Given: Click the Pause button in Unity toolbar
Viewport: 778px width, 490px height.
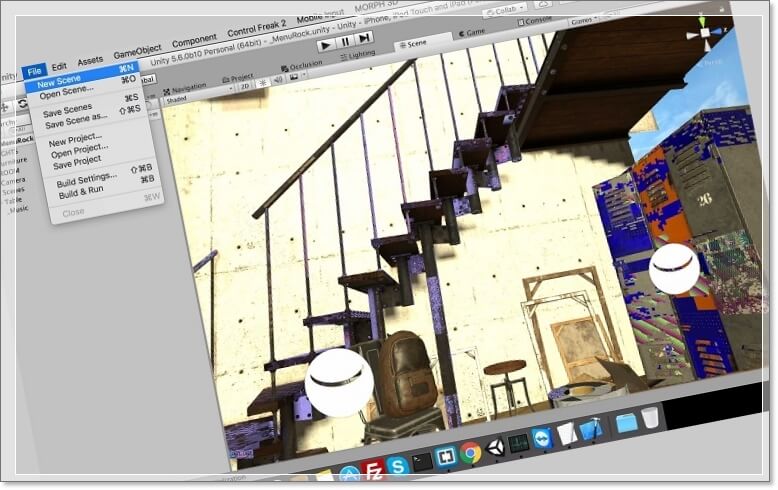Looking at the screenshot, I should (345, 42).
